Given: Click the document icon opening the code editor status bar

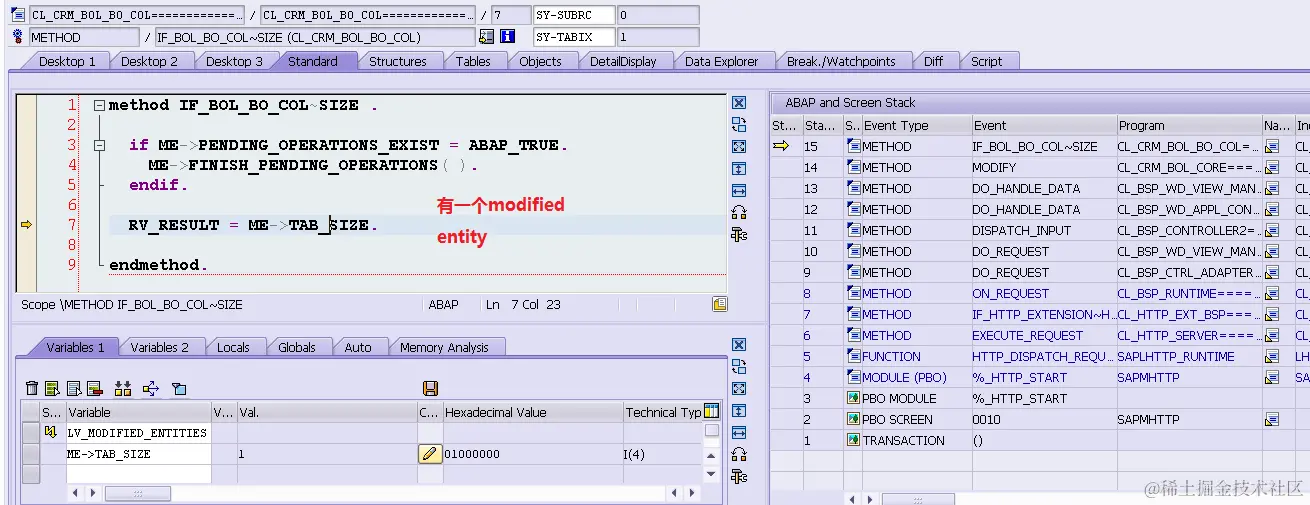Looking at the screenshot, I should (x=719, y=304).
